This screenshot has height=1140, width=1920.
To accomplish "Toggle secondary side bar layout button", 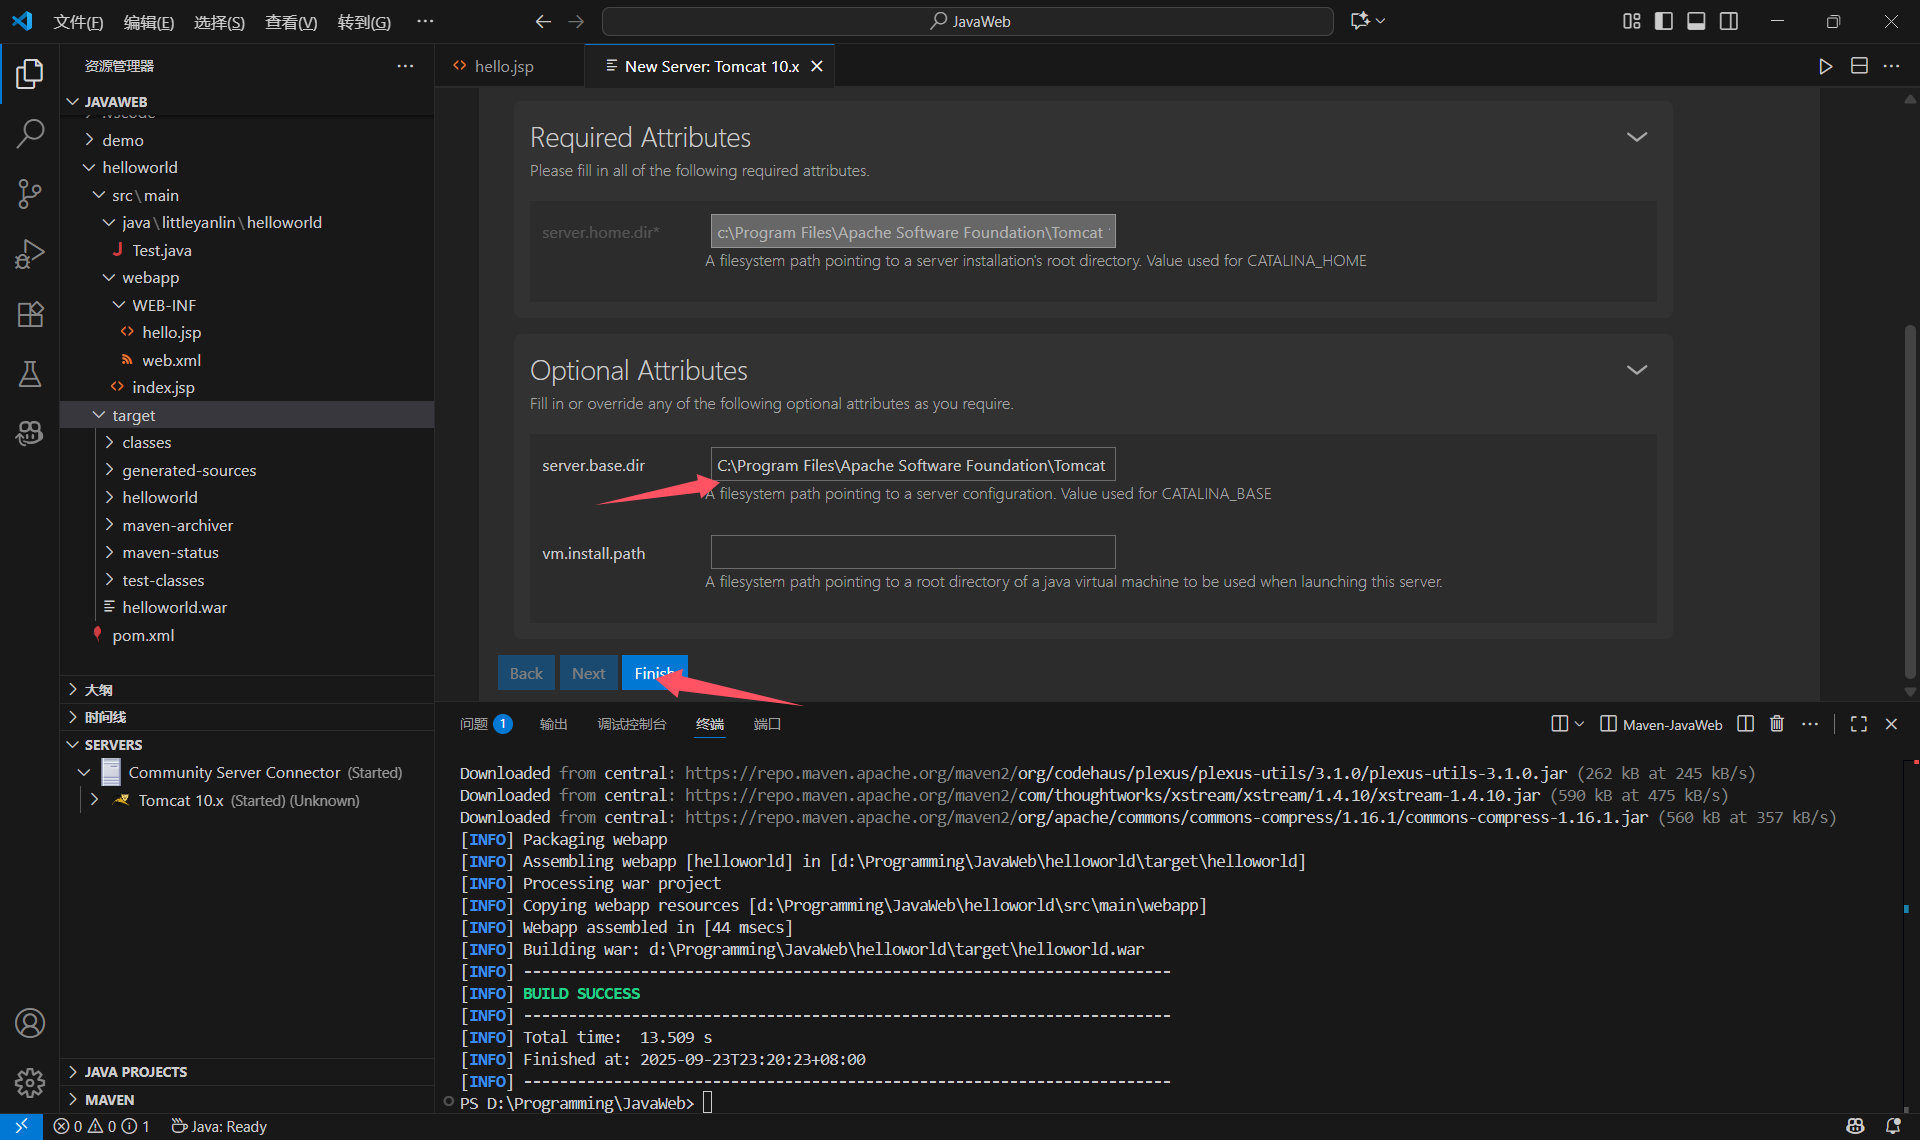I will [1729, 21].
